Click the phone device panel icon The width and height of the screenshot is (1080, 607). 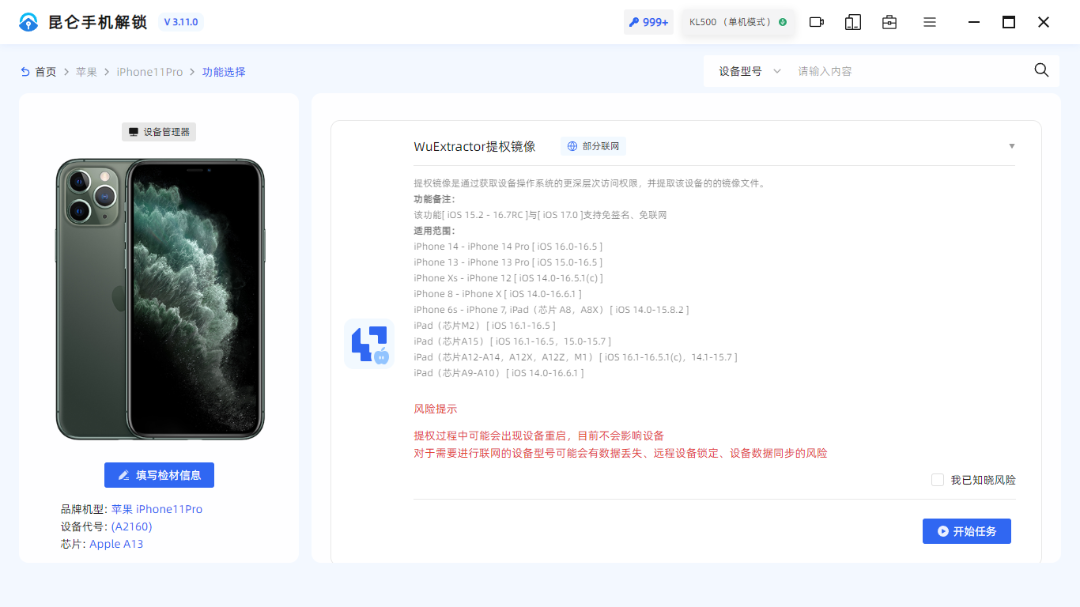(x=853, y=22)
